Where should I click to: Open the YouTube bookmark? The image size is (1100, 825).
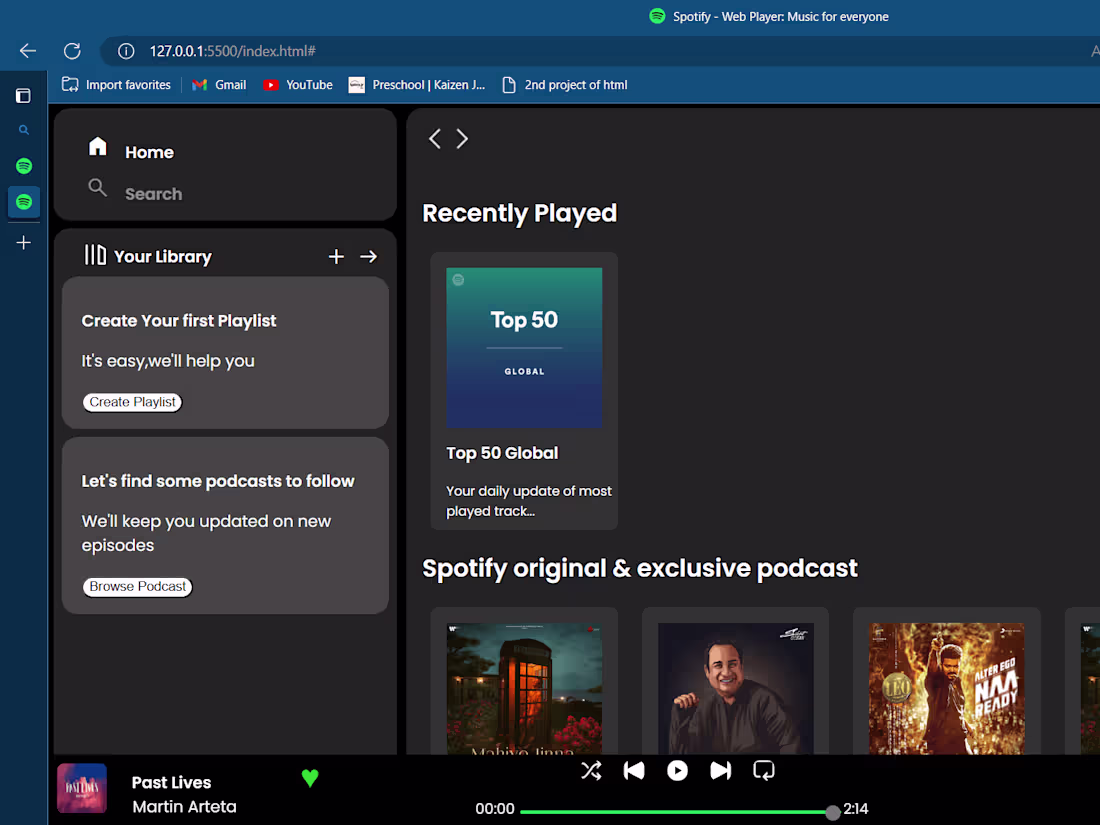[297, 84]
